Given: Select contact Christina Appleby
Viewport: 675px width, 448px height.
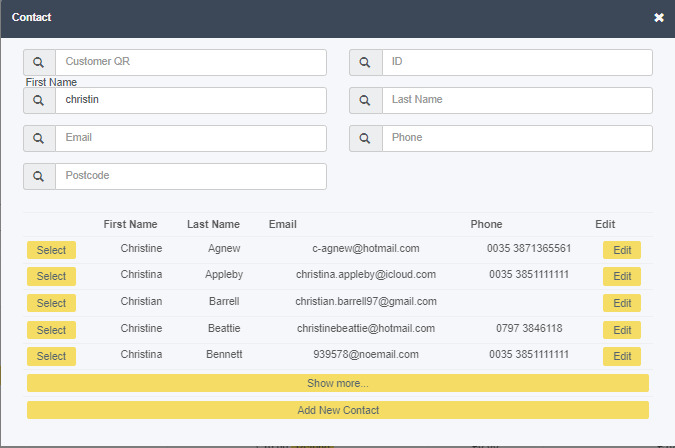Looking at the screenshot, I should pos(51,276).
